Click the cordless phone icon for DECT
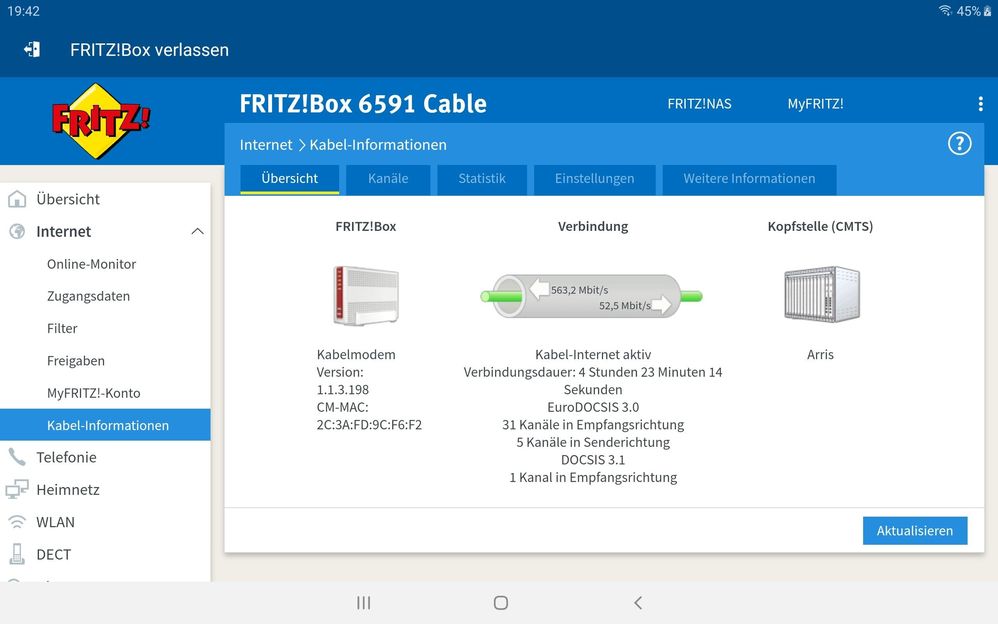This screenshot has width=998, height=624. pyautogui.click(x=17, y=554)
